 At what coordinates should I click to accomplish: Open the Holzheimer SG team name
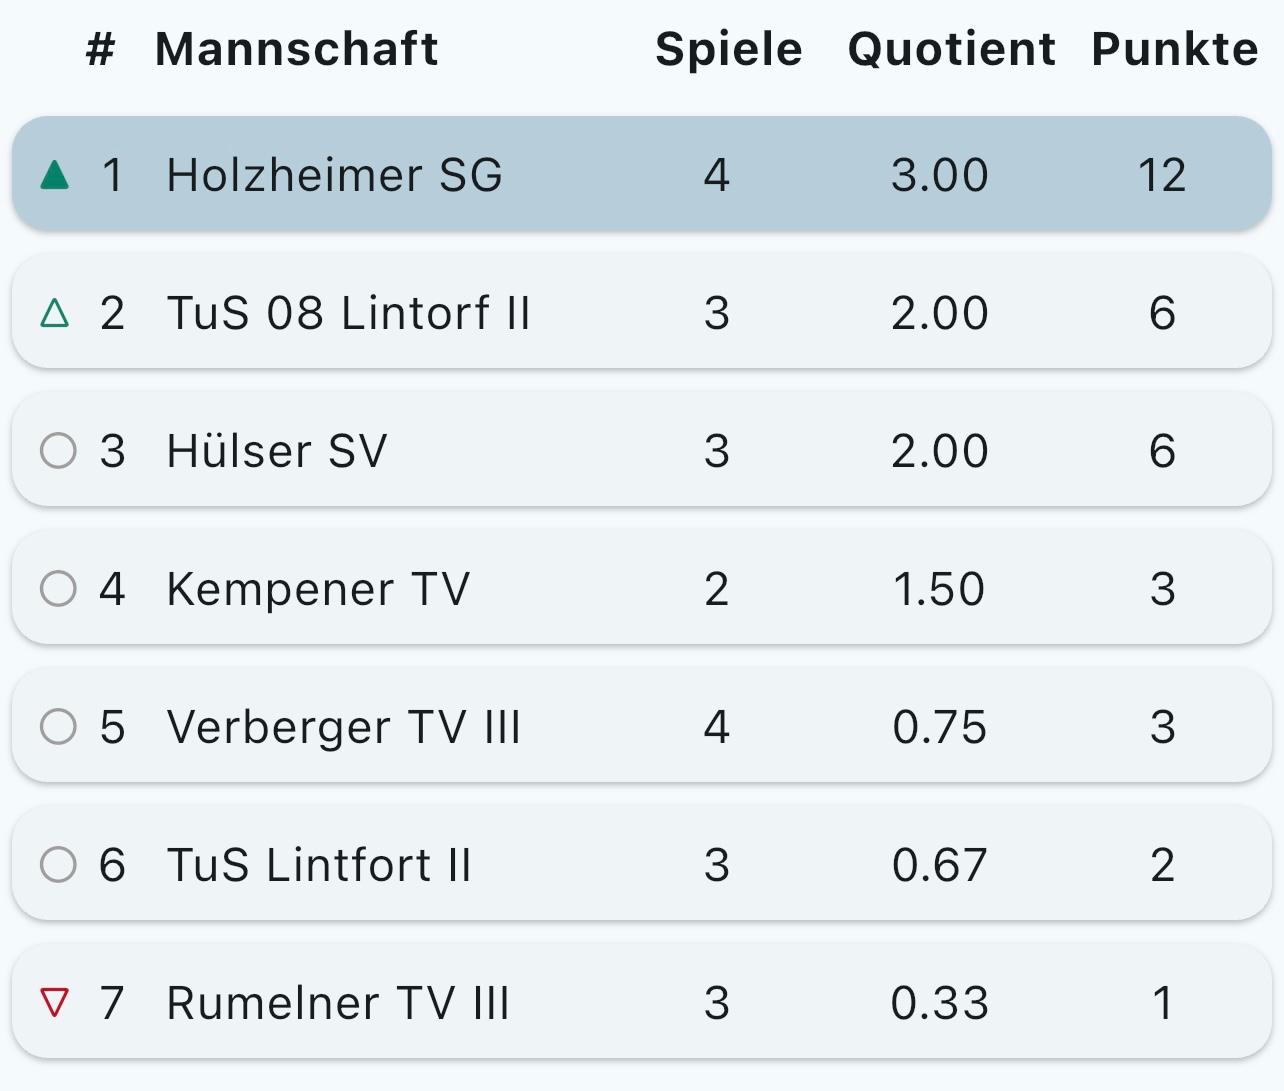coord(334,176)
